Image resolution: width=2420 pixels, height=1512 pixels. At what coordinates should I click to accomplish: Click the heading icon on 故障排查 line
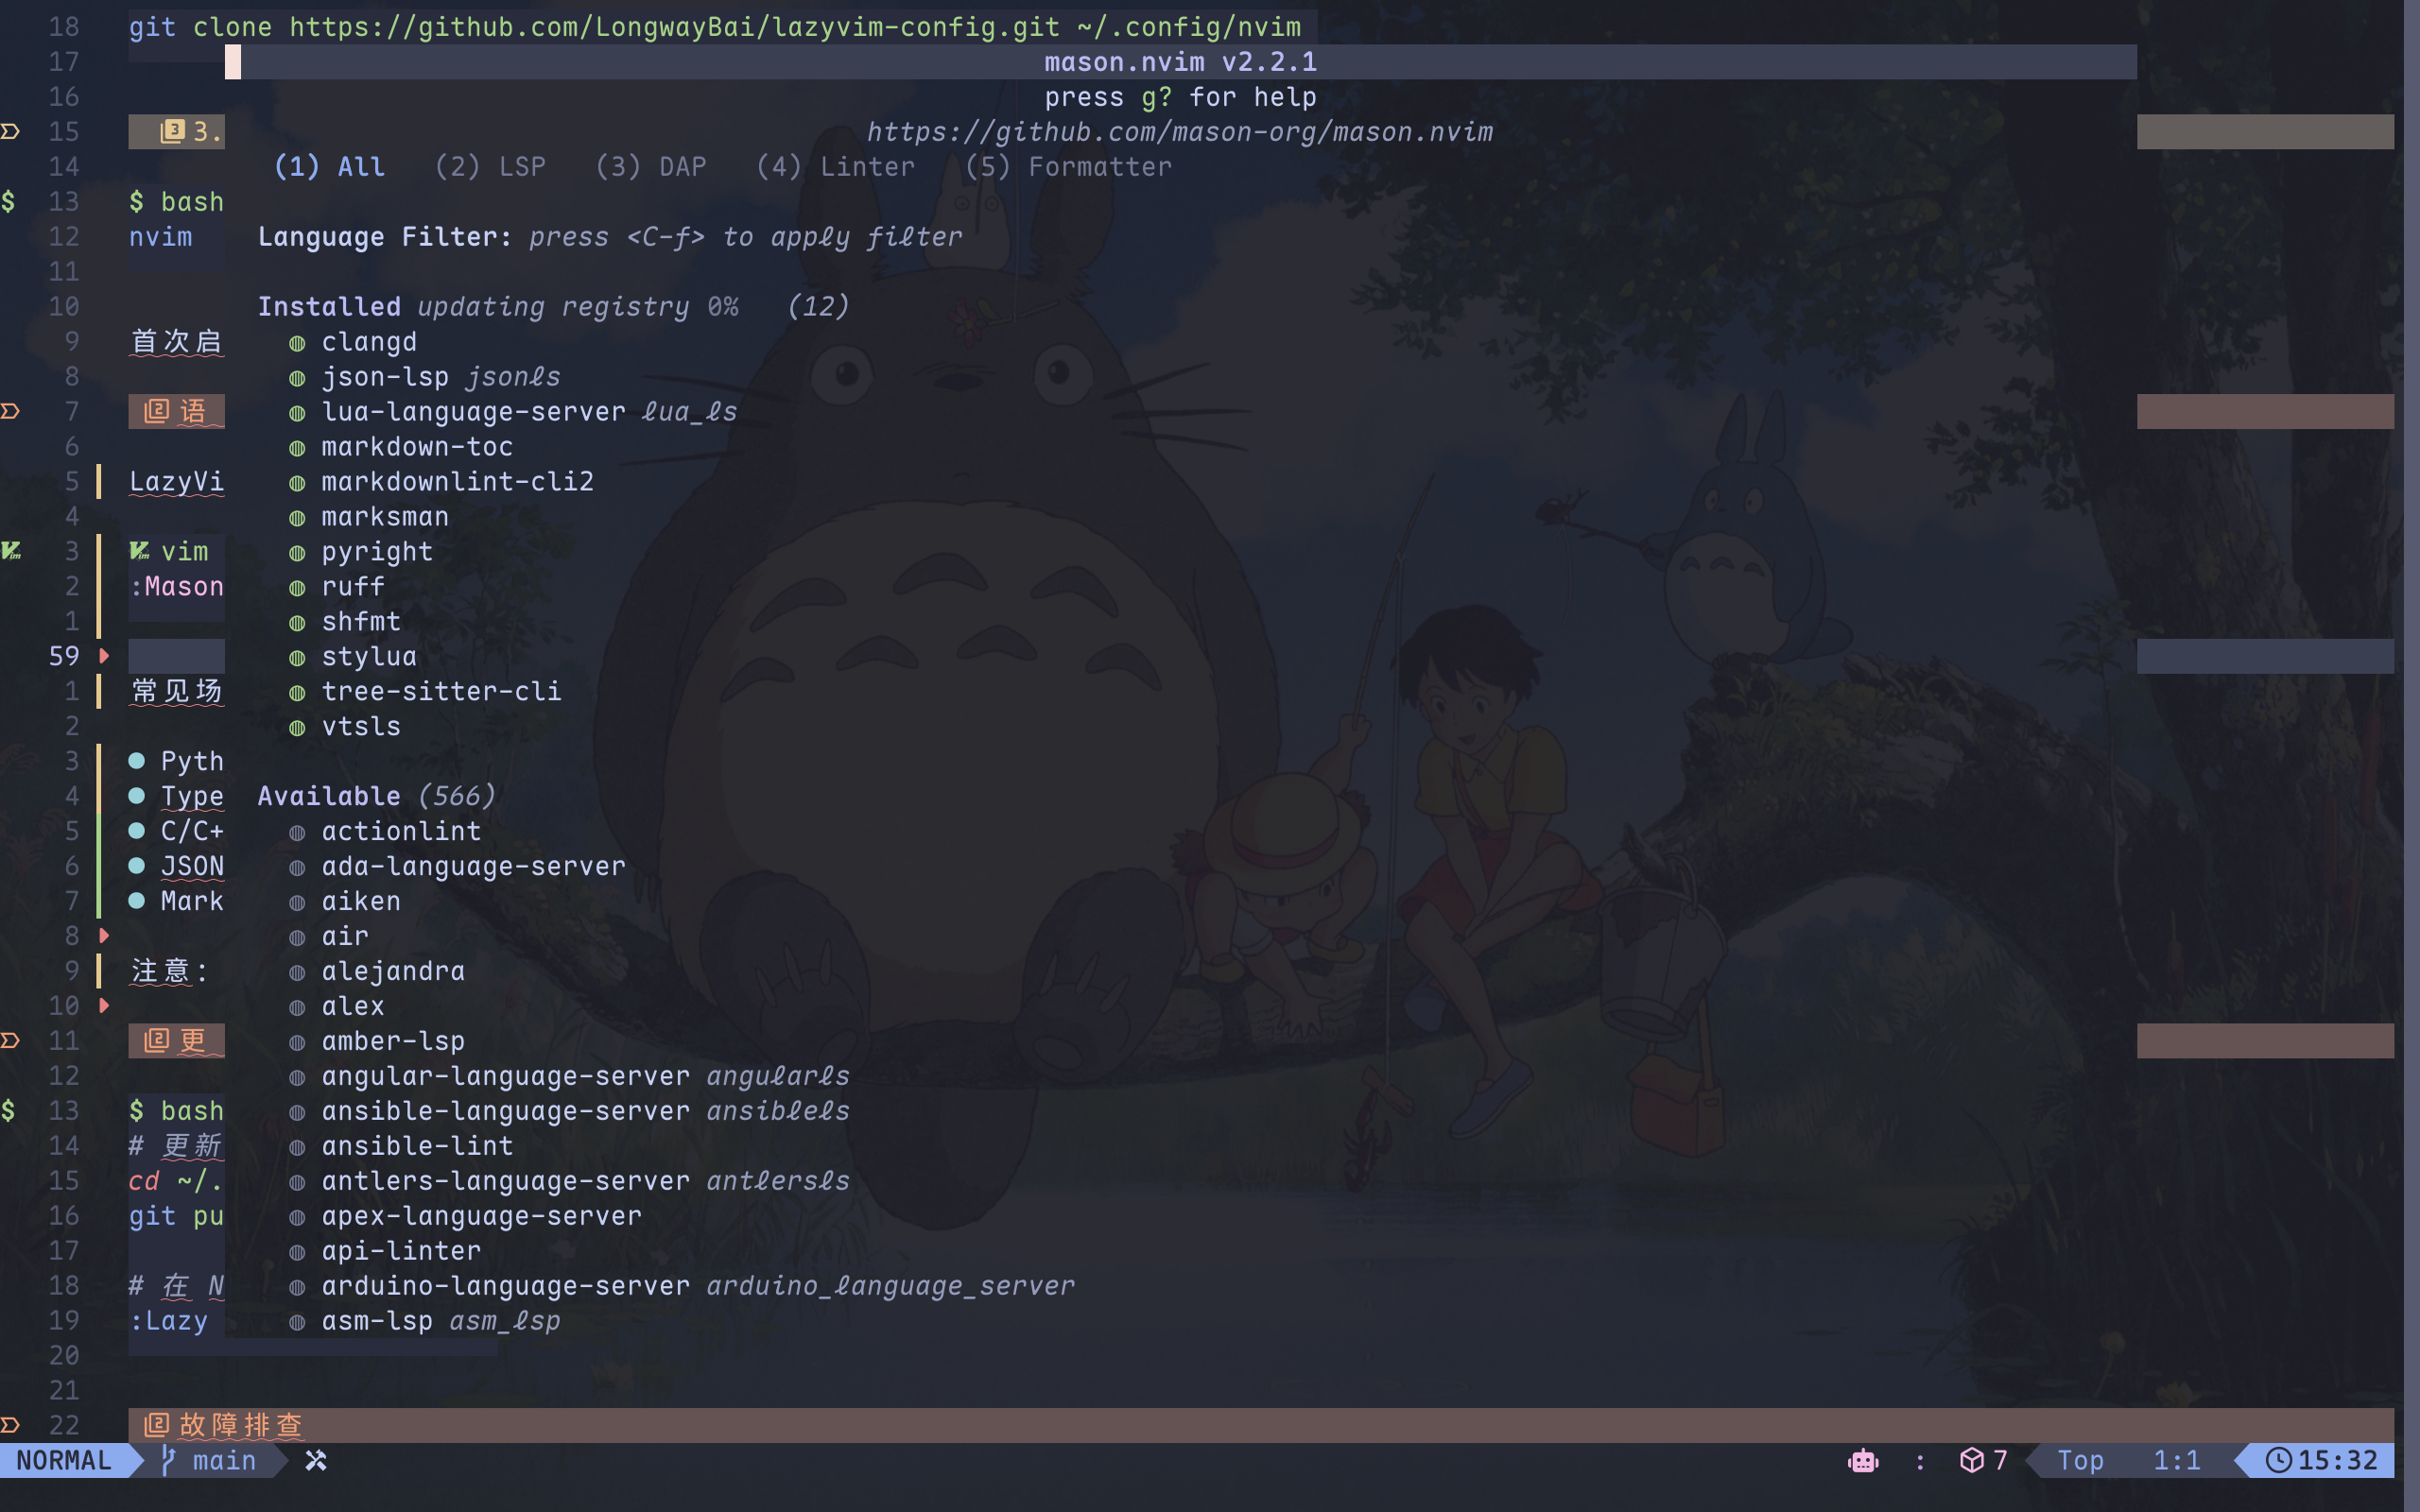156,1425
